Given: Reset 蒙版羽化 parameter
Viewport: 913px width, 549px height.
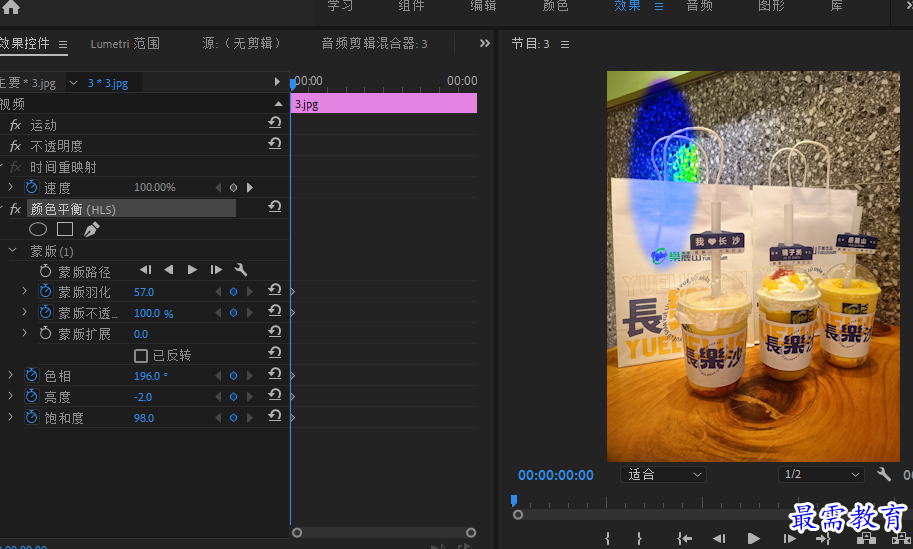Looking at the screenshot, I should (275, 290).
